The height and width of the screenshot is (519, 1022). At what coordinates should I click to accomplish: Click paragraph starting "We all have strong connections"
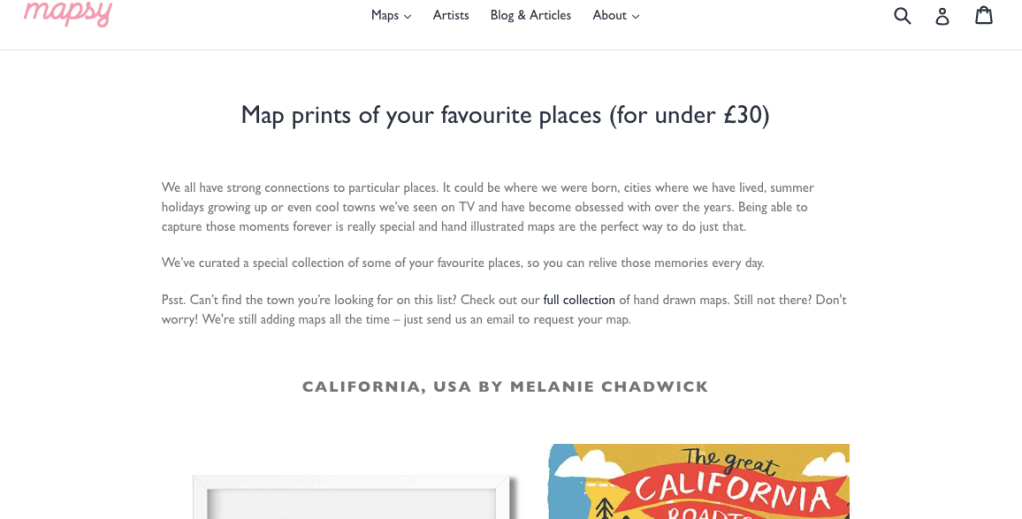(490, 206)
